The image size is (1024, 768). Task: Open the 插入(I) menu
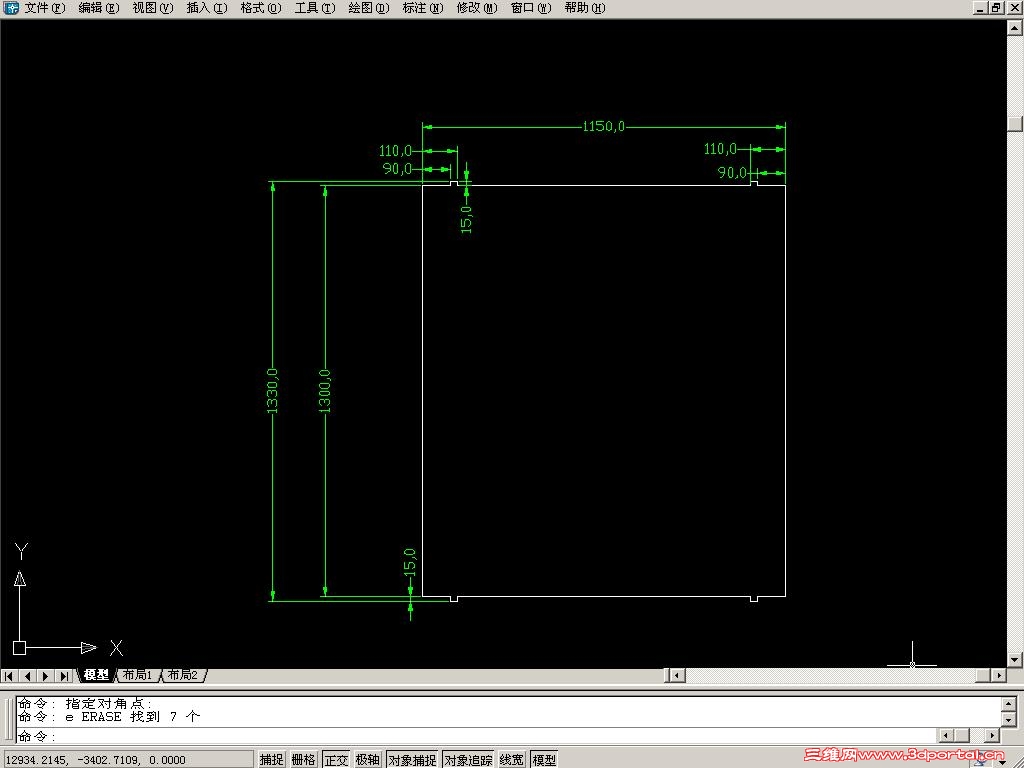coord(207,8)
